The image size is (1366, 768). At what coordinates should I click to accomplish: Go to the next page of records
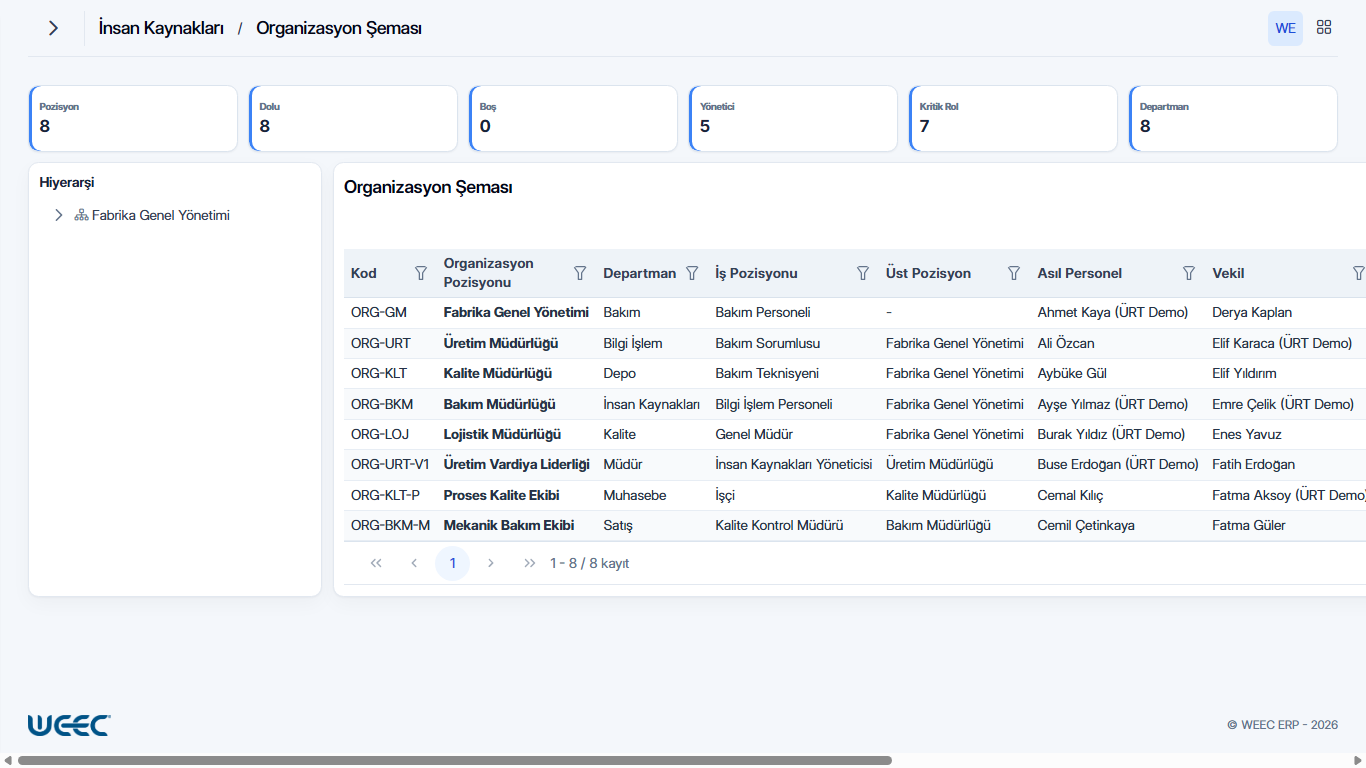click(490, 563)
